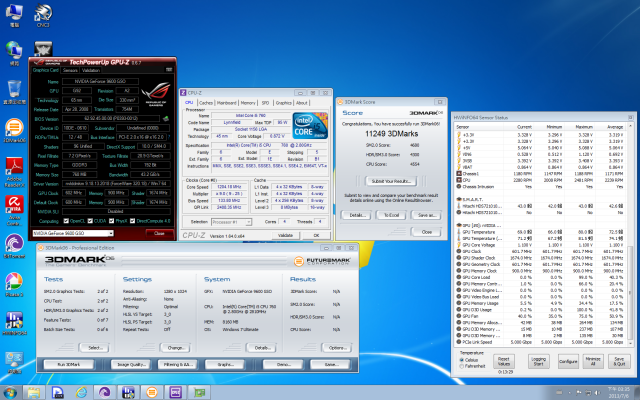Toggle the PhysX checkbox in GPU-Z

click(111, 221)
